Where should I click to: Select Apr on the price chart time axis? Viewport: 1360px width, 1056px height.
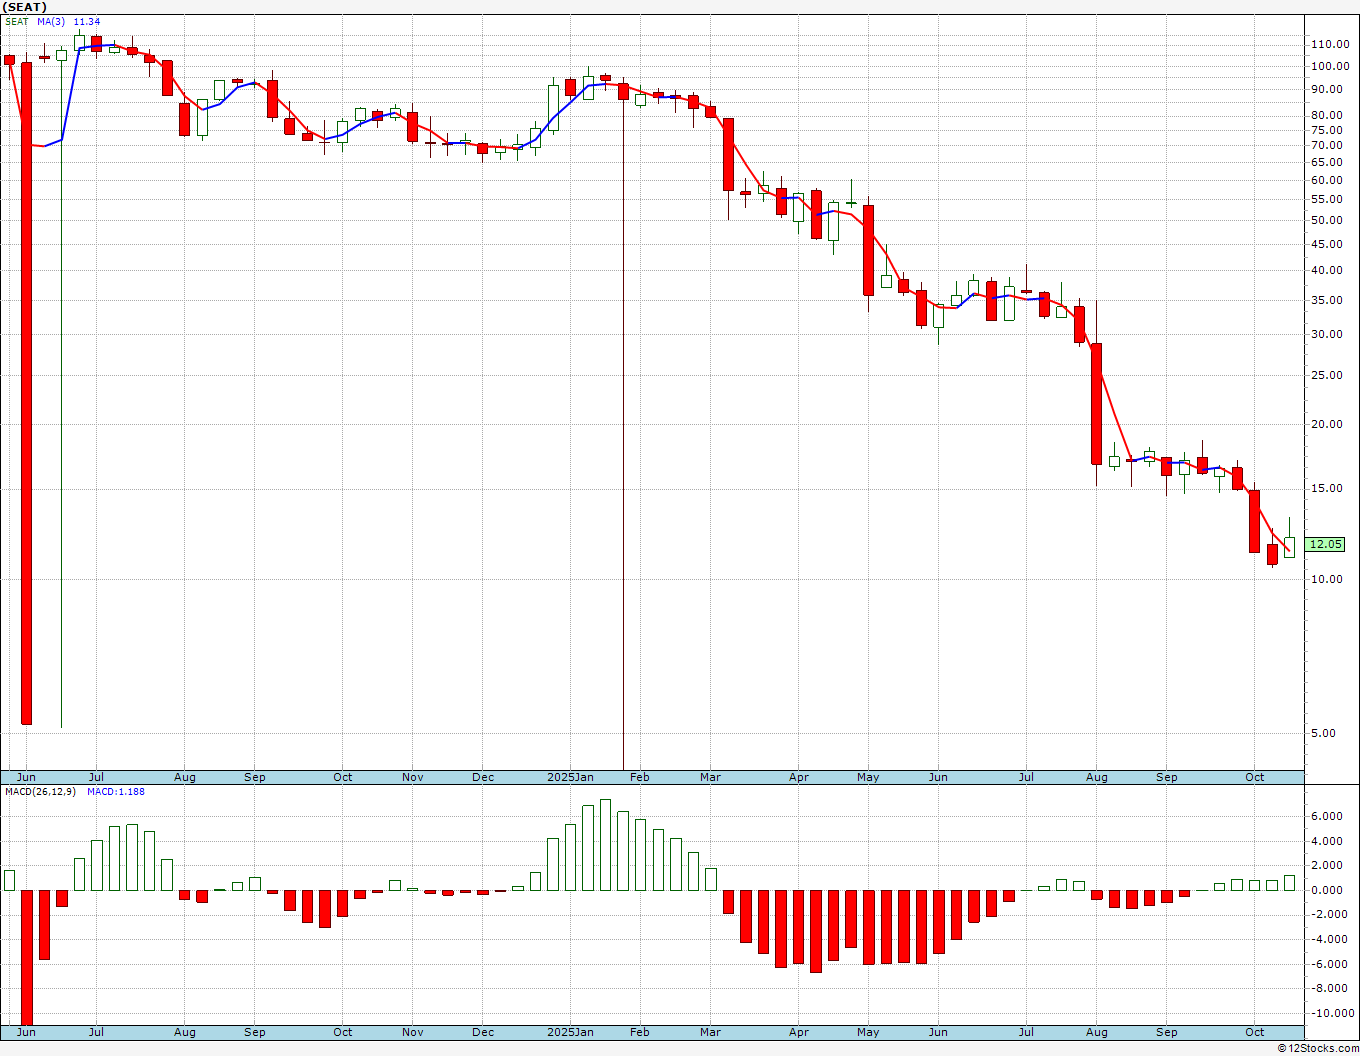[x=799, y=777]
